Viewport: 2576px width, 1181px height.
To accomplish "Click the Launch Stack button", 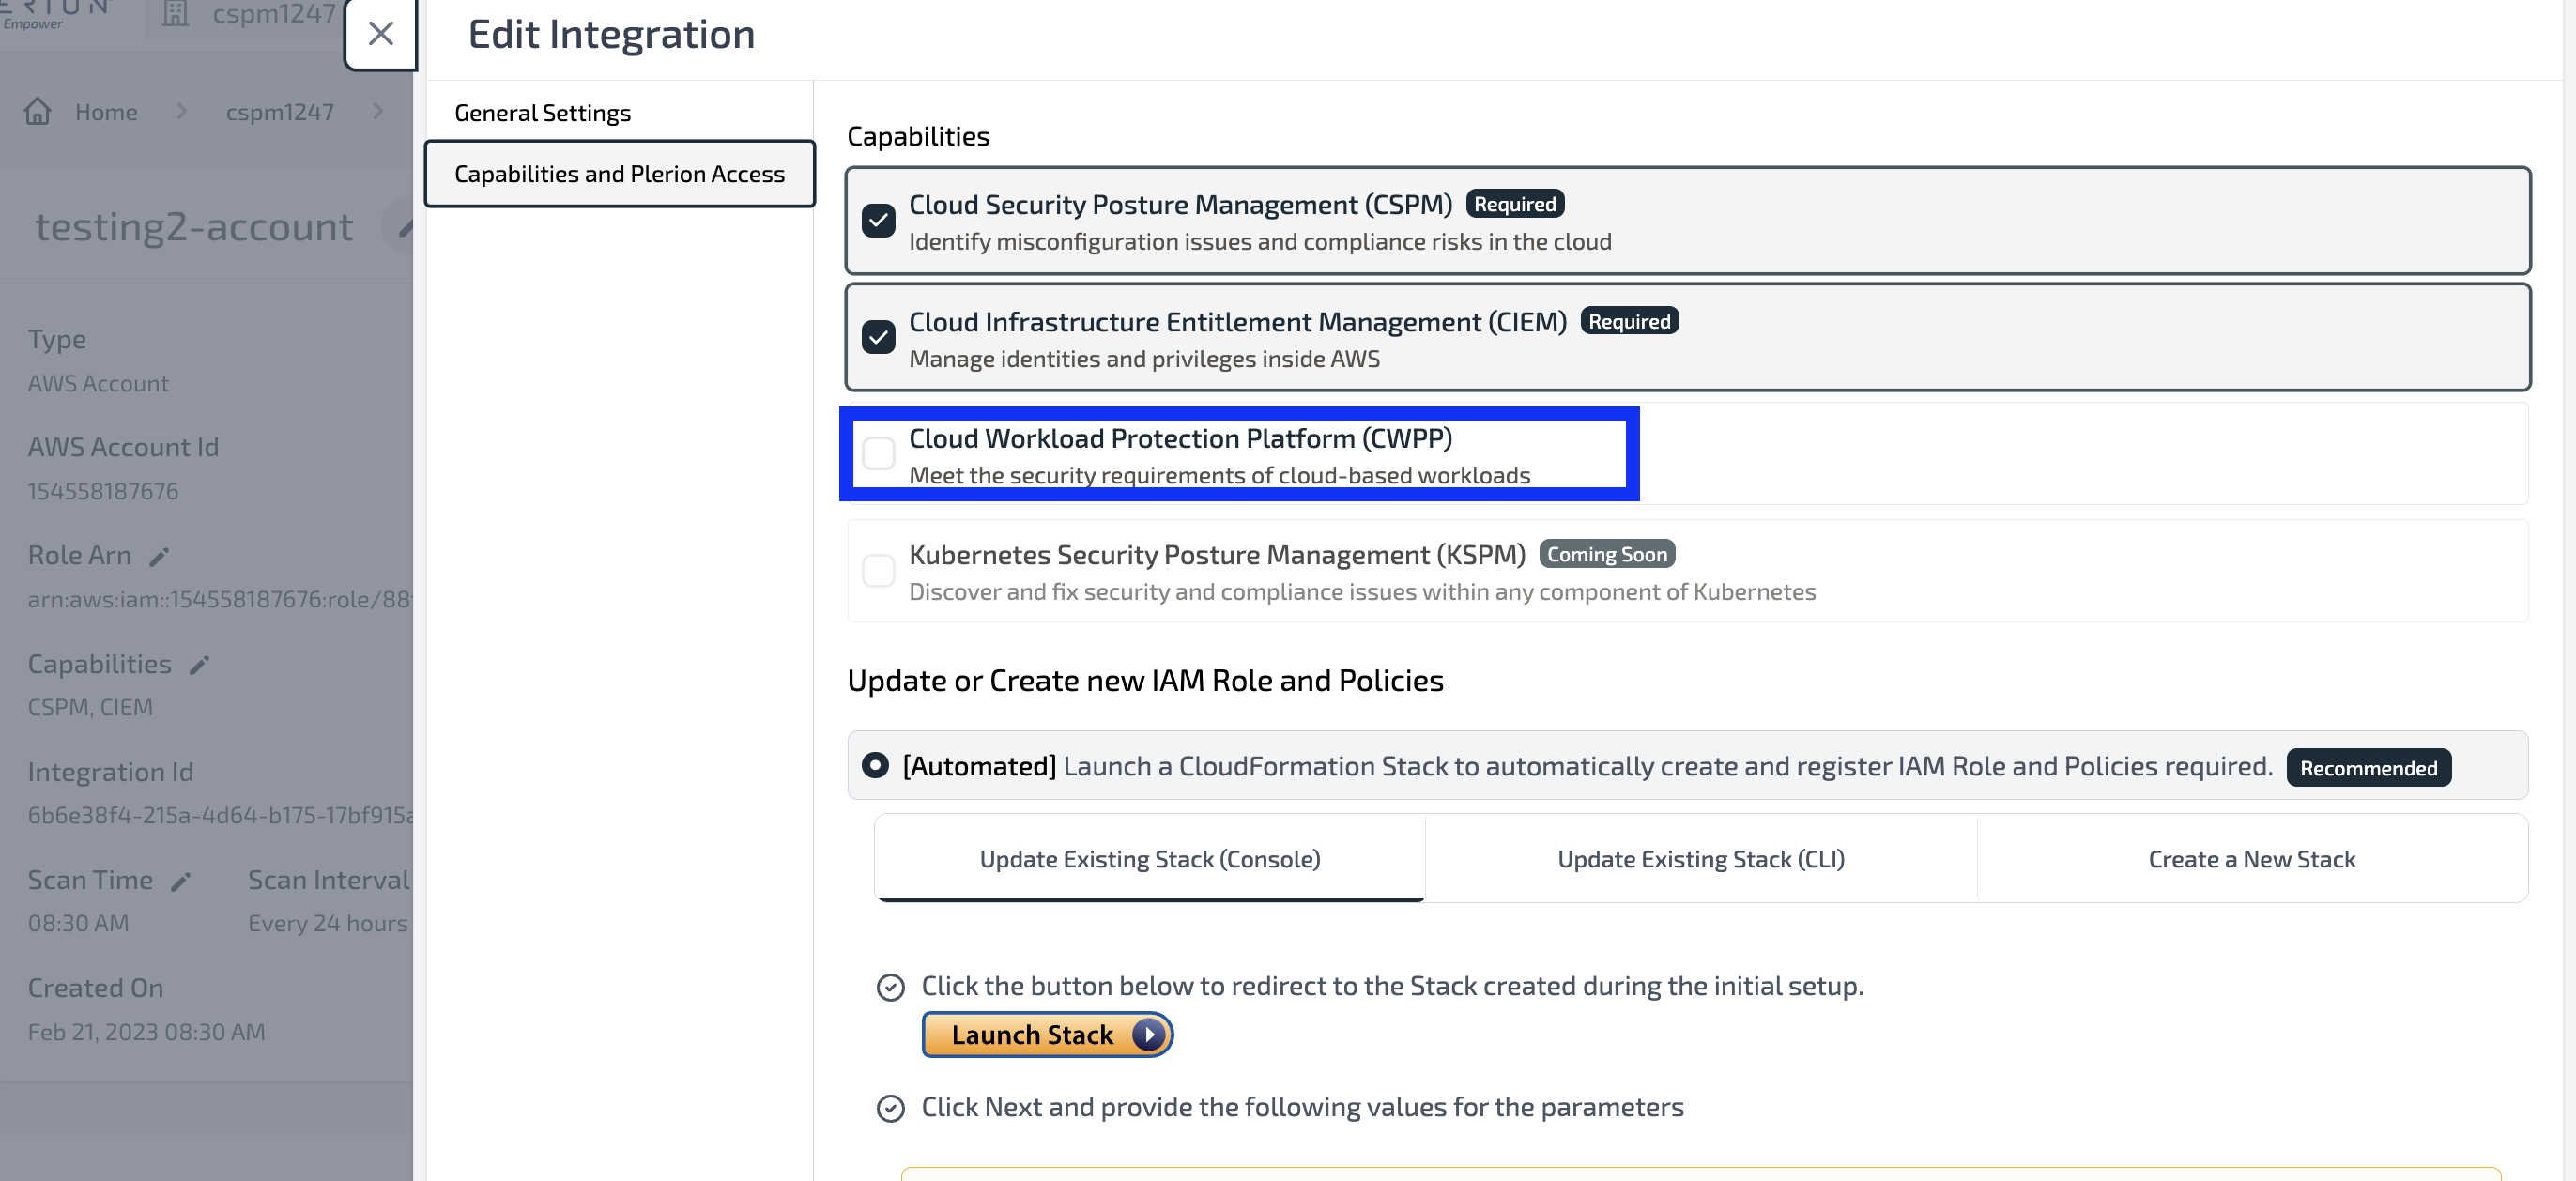I will click(1047, 1034).
